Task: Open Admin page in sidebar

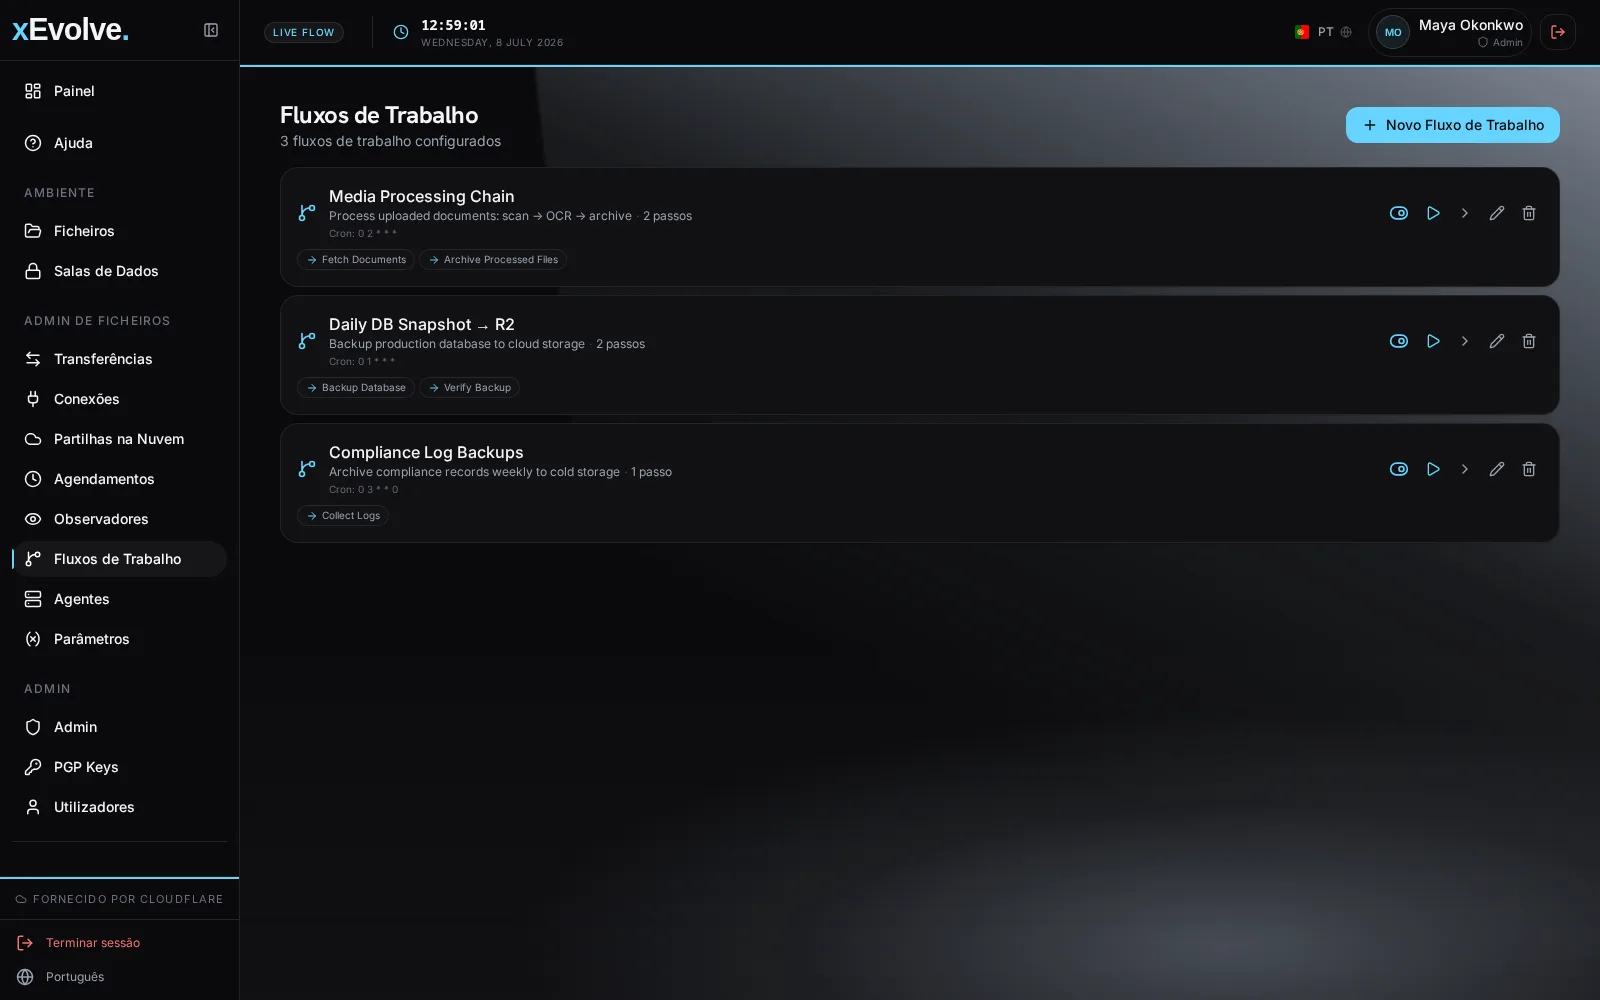Action: [x=119, y=727]
